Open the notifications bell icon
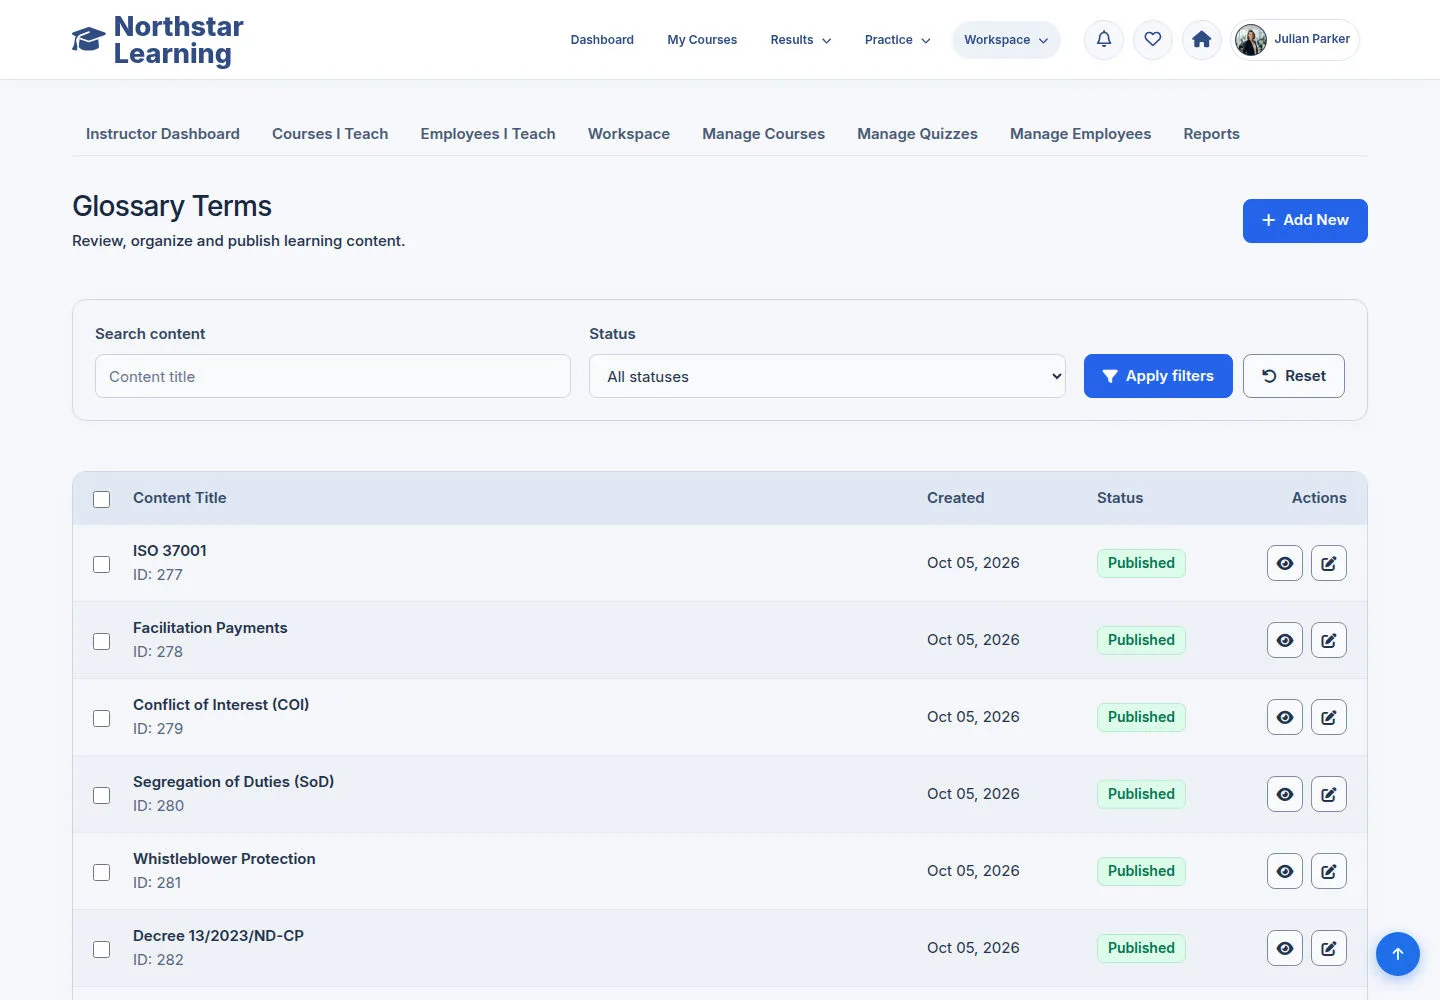The image size is (1440, 1000). point(1104,40)
